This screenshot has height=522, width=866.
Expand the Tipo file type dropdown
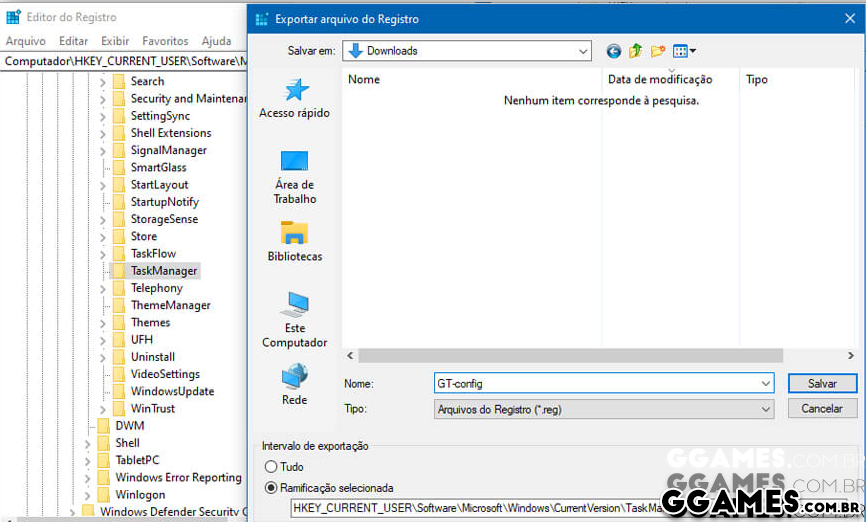pos(766,409)
